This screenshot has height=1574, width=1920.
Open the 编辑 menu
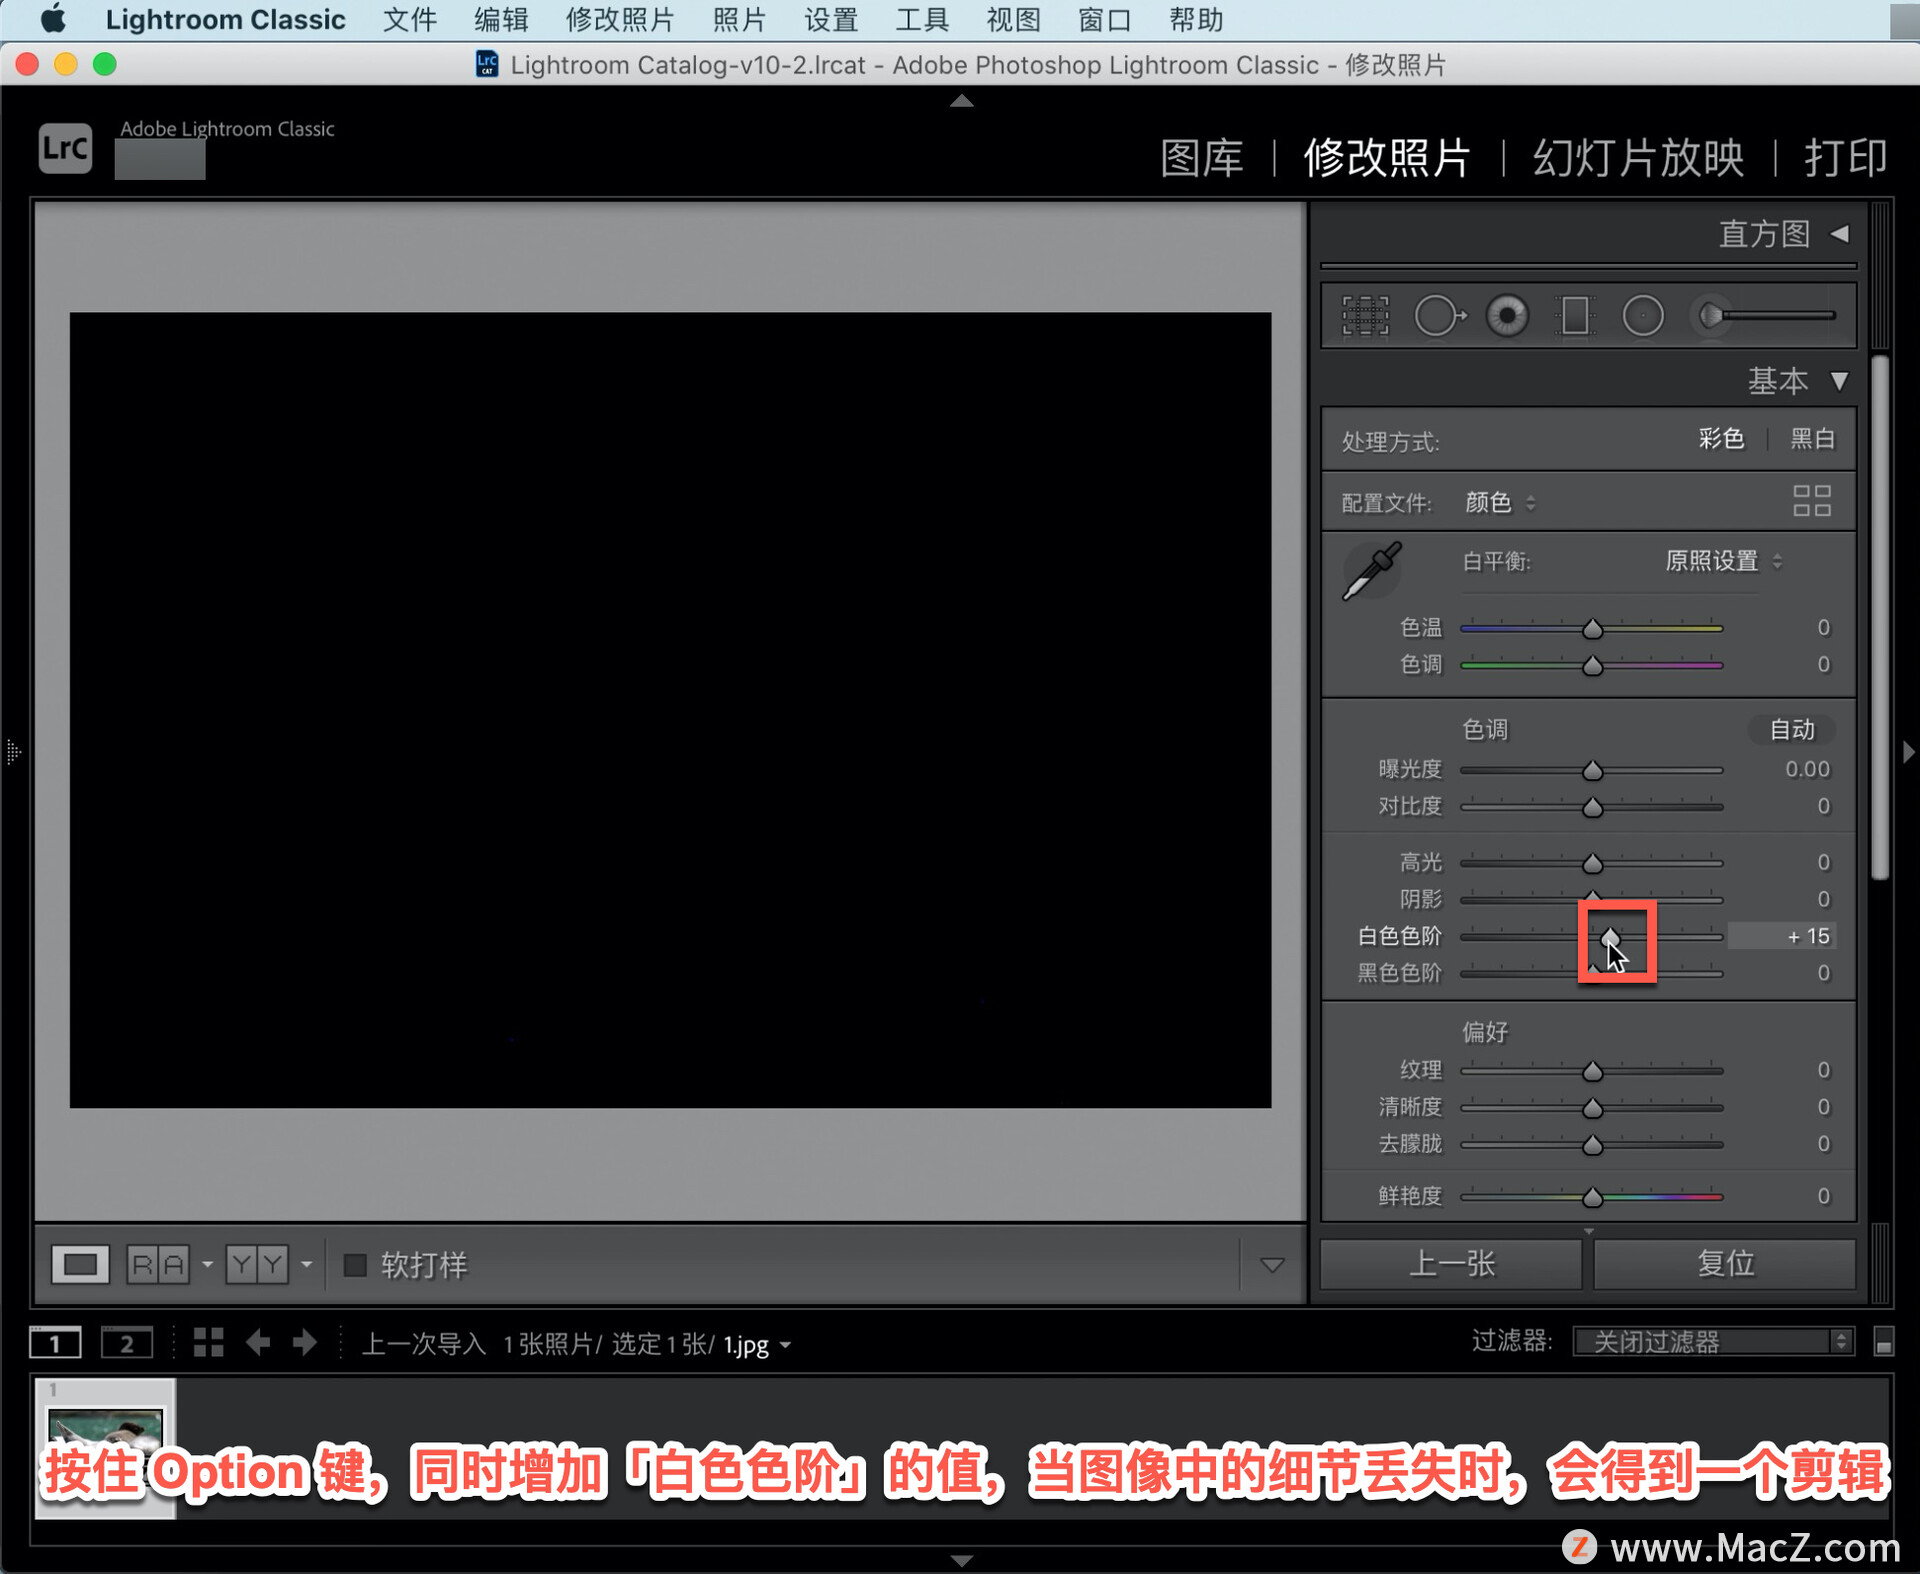501,19
